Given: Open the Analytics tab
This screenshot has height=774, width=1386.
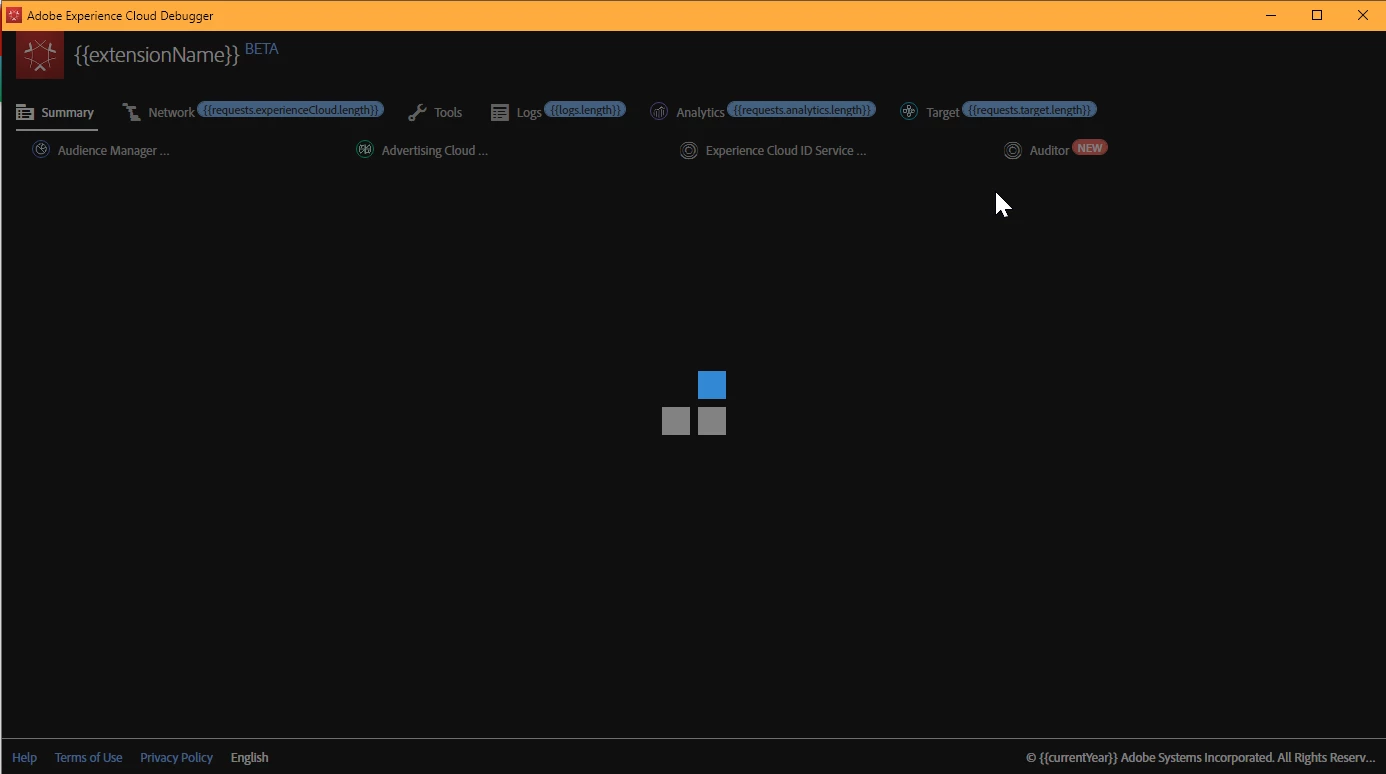Looking at the screenshot, I should (x=700, y=113).
